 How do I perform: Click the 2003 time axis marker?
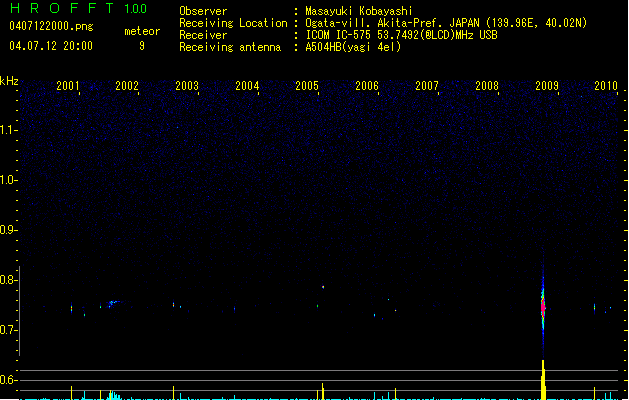point(187,85)
